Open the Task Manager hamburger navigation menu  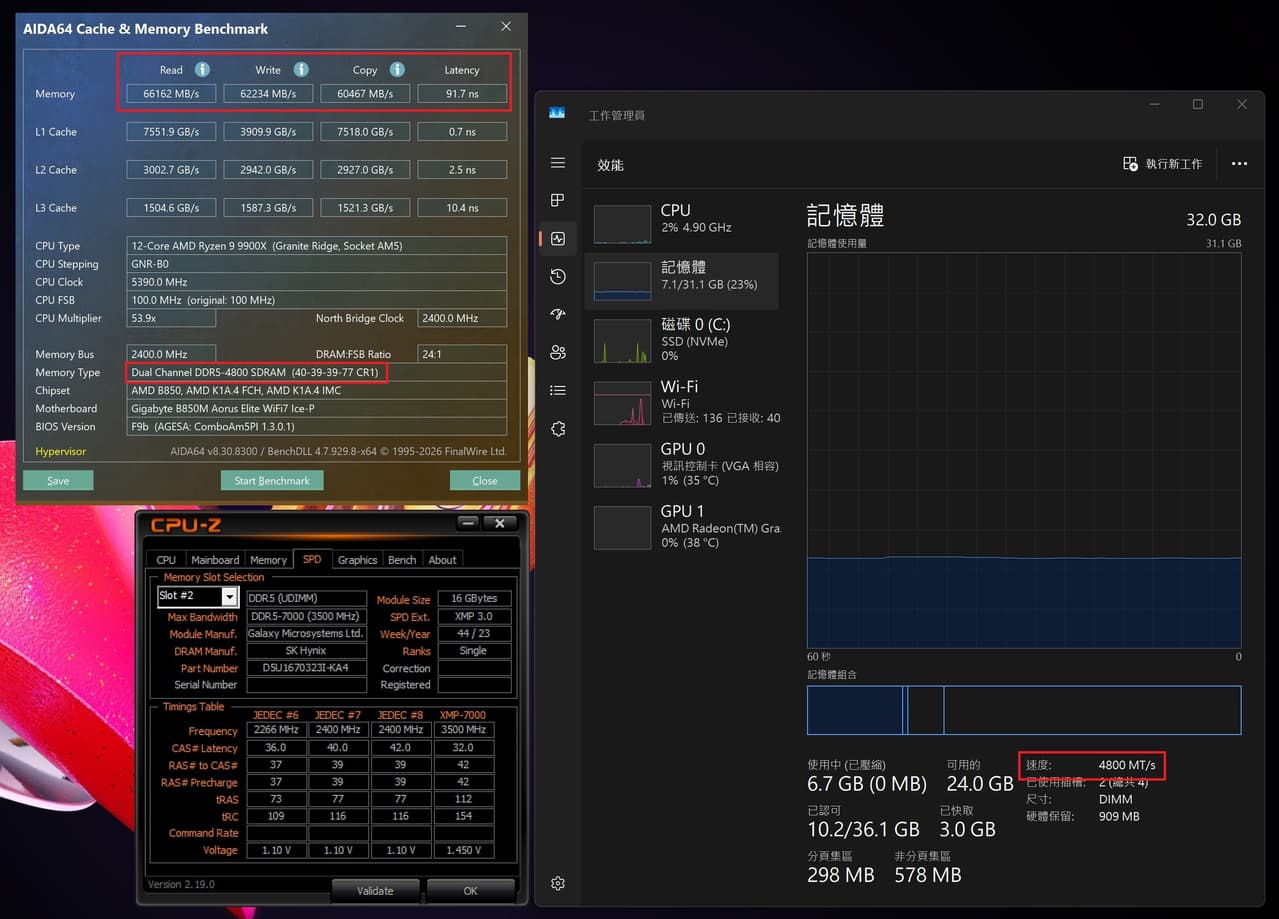coord(558,163)
